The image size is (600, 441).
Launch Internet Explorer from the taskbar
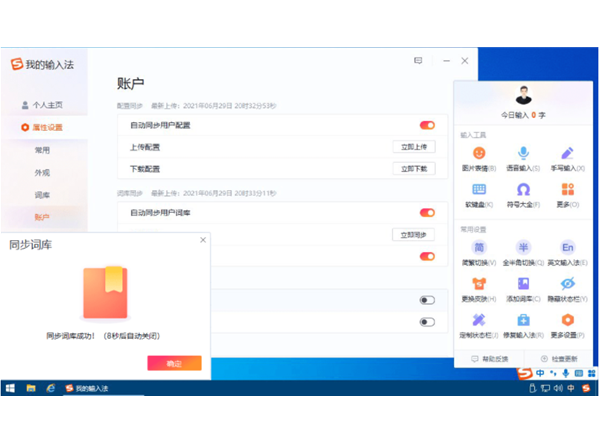[51, 388]
